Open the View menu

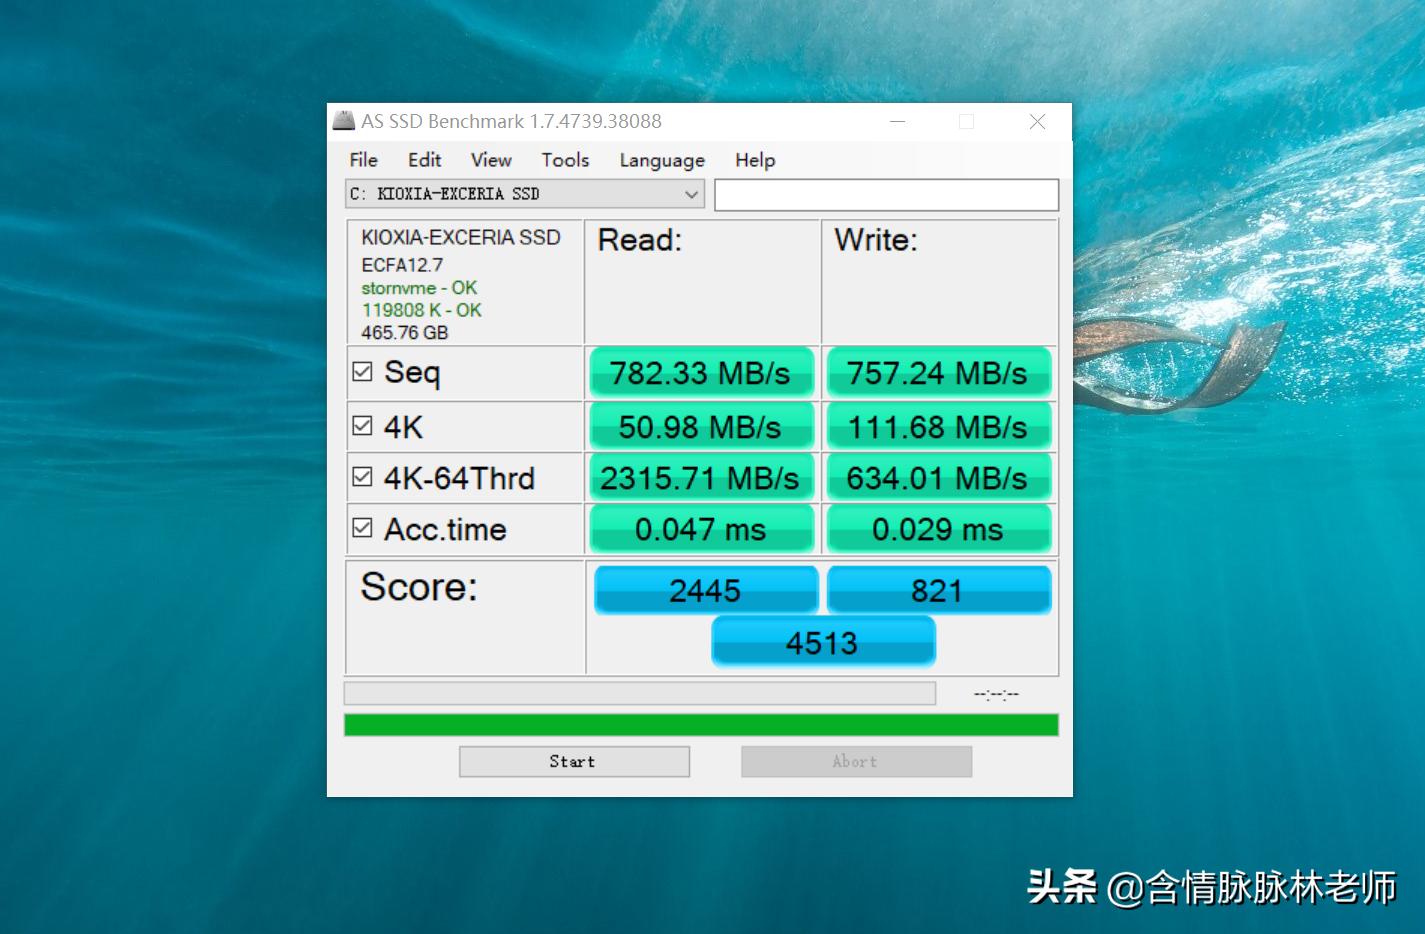pyautogui.click(x=490, y=160)
